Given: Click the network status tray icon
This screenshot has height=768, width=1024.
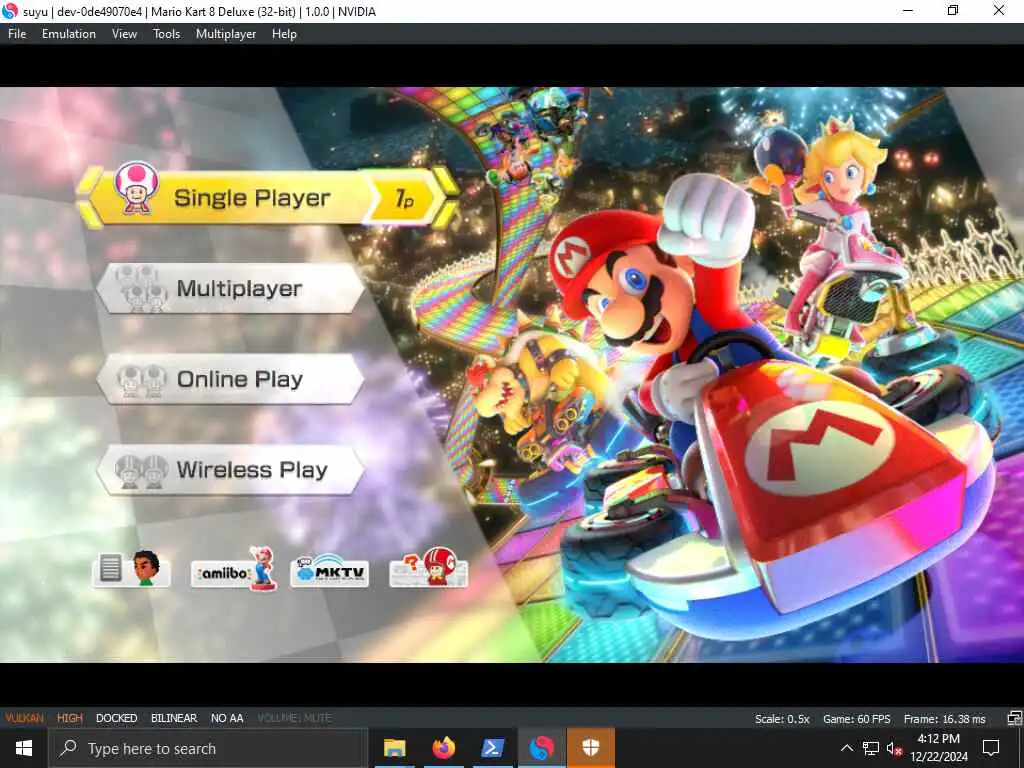Looking at the screenshot, I should (871, 748).
